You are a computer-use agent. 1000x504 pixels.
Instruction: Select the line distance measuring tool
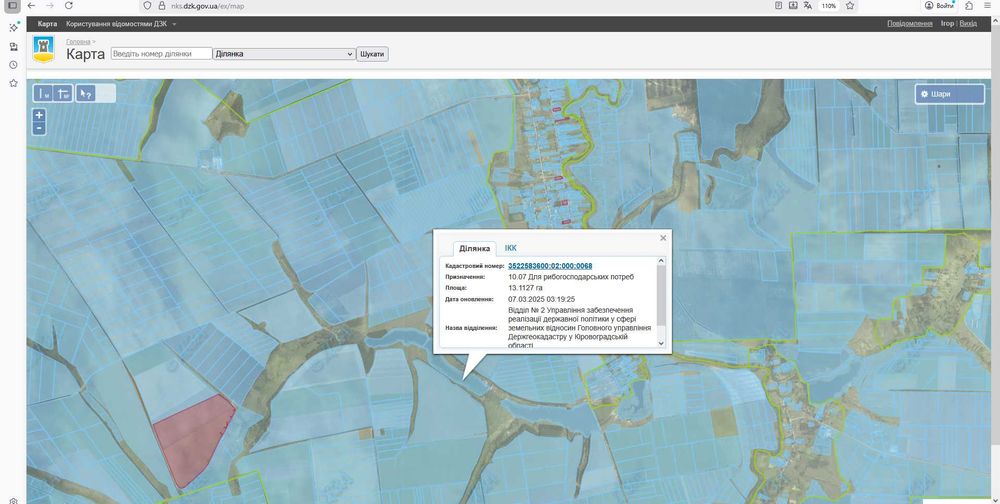43,94
